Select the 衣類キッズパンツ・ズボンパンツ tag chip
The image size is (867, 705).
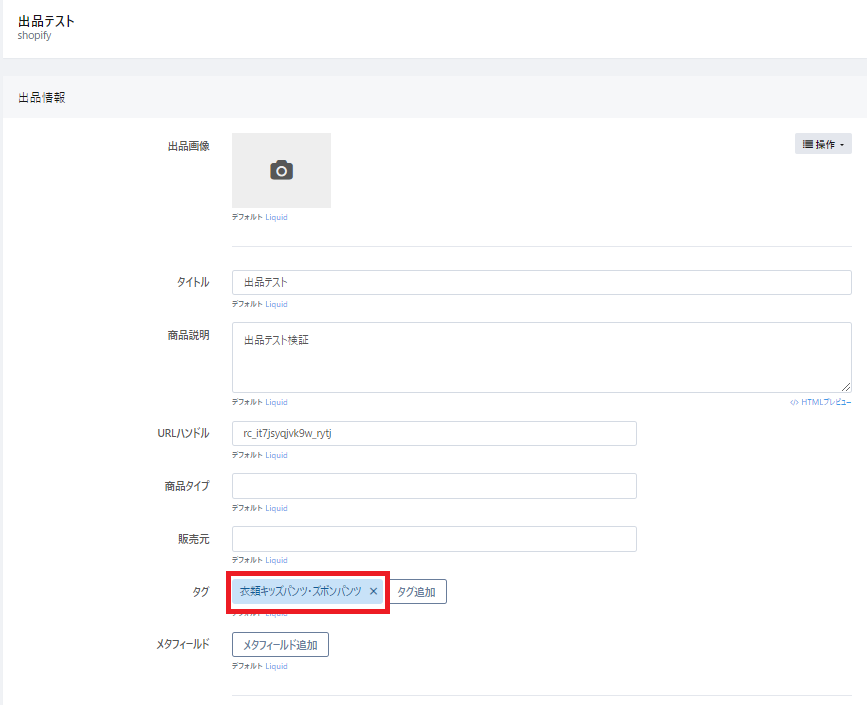299,592
